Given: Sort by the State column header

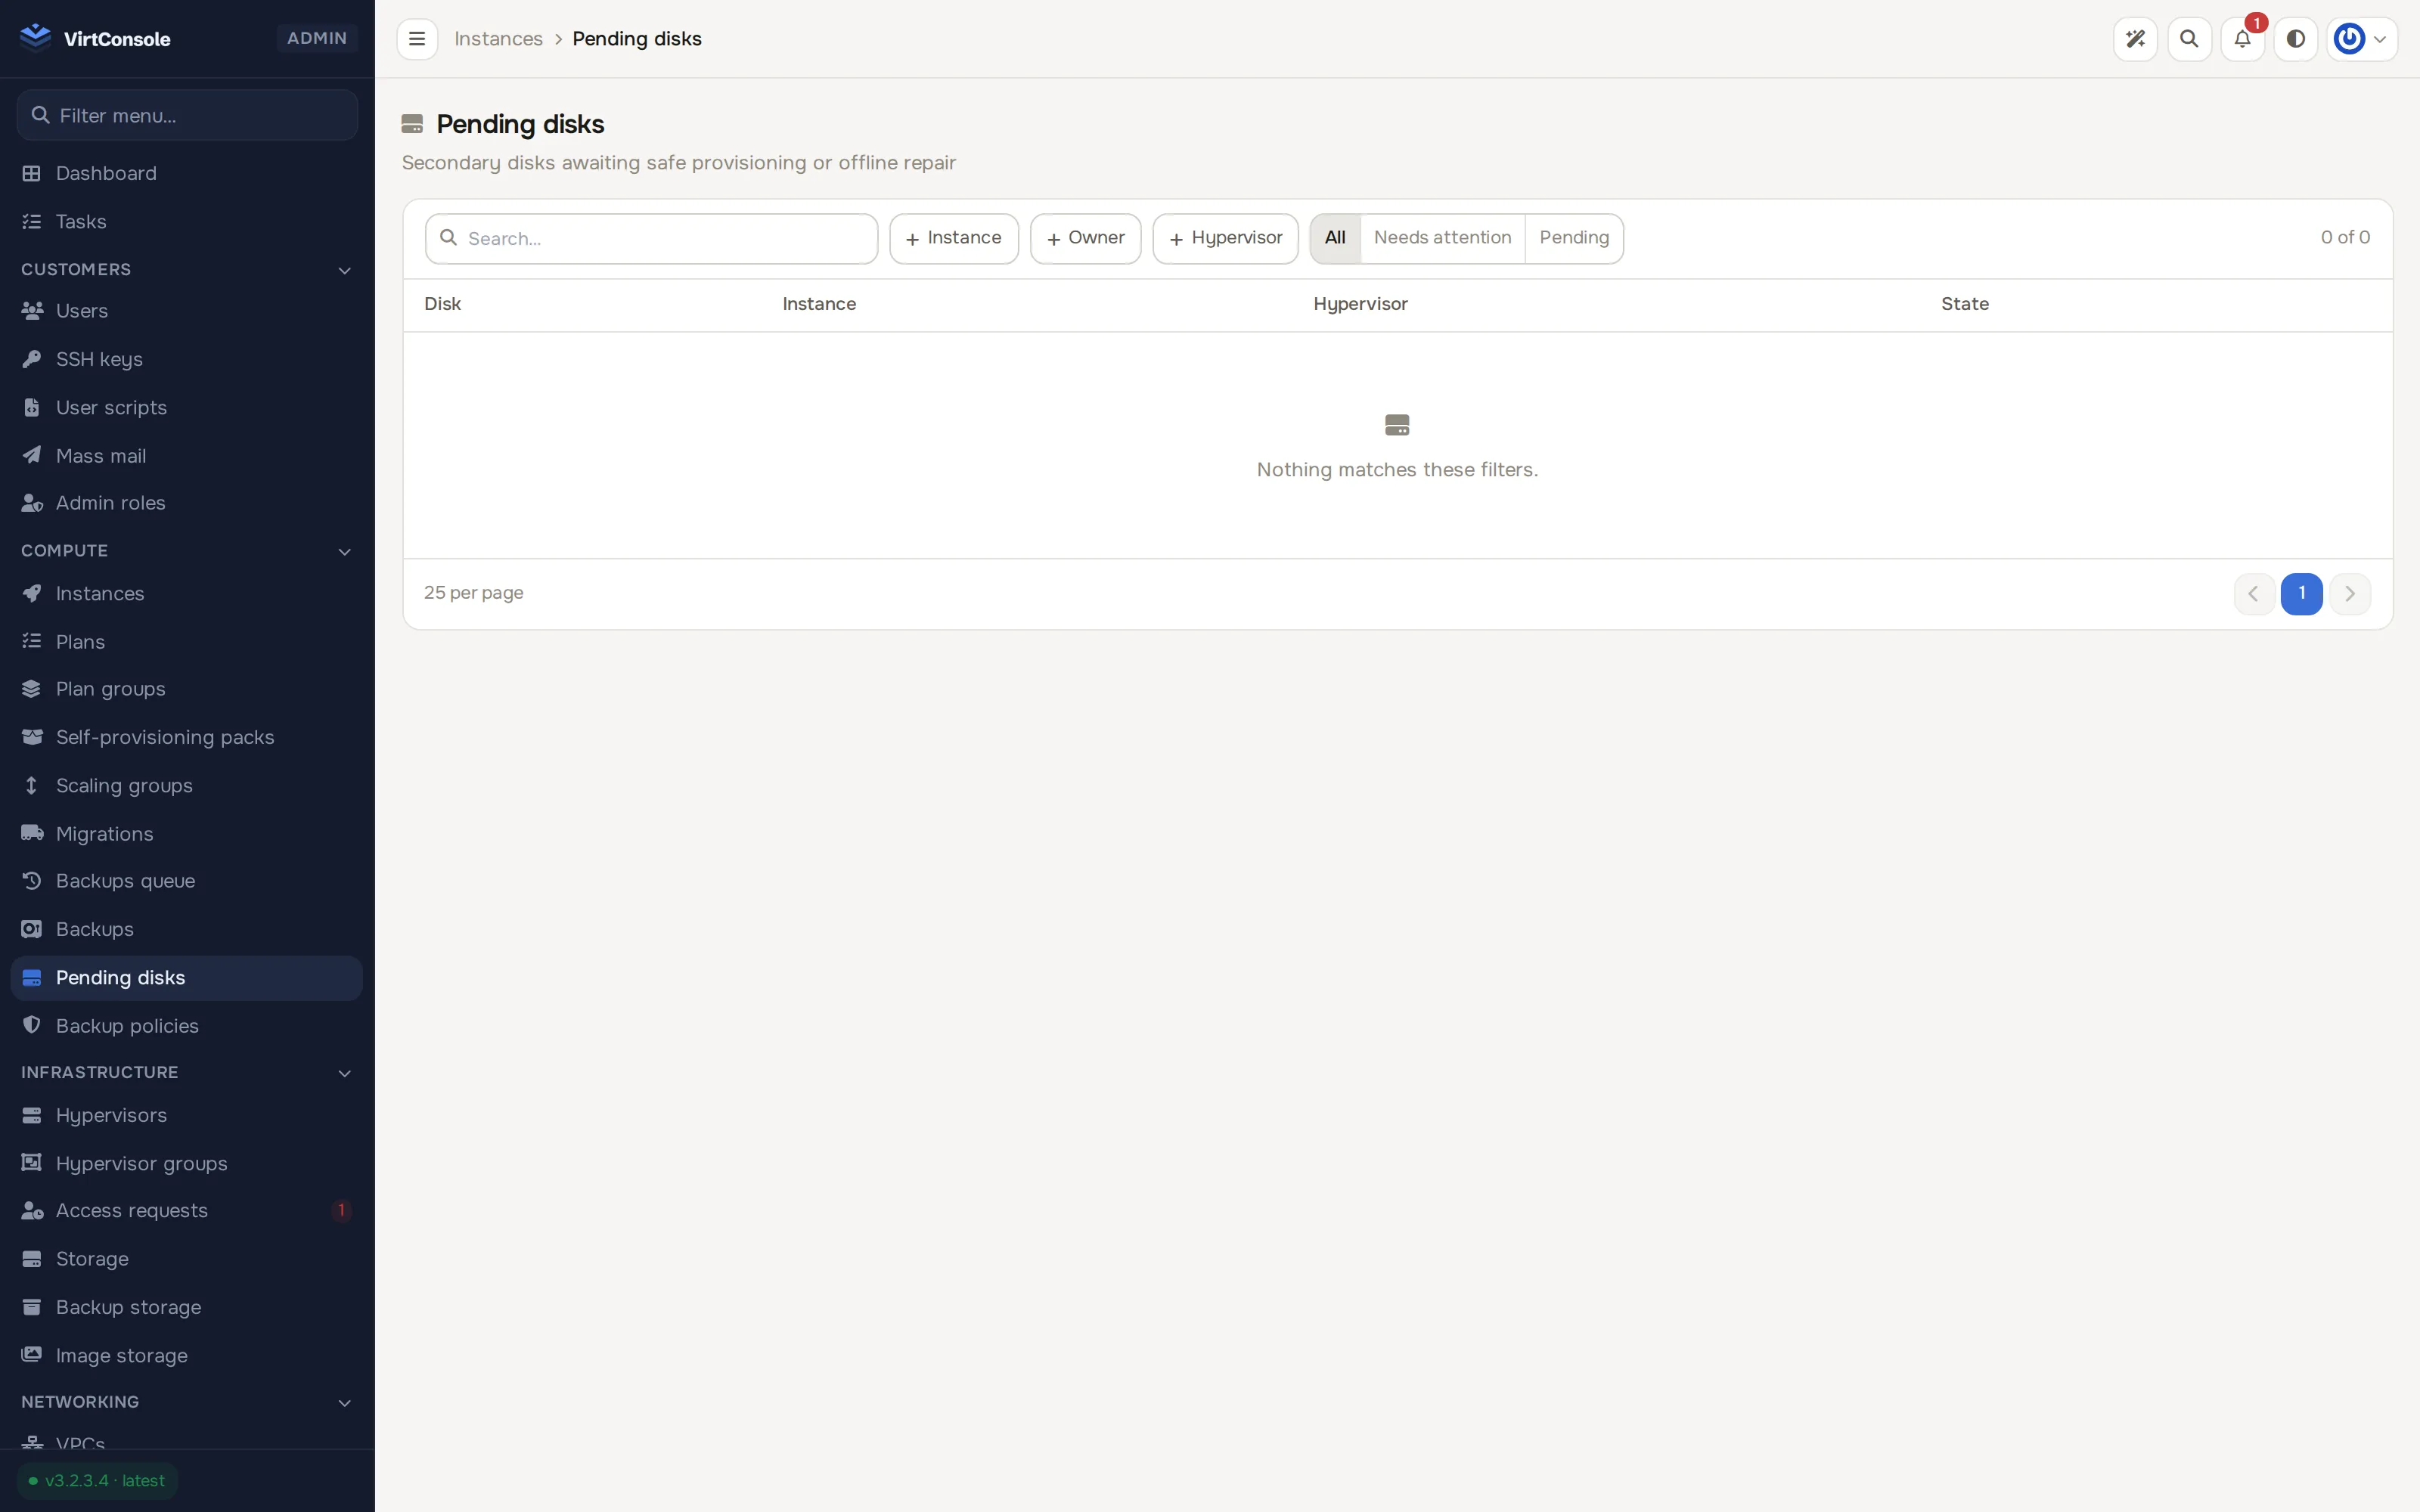Looking at the screenshot, I should 1964,304.
